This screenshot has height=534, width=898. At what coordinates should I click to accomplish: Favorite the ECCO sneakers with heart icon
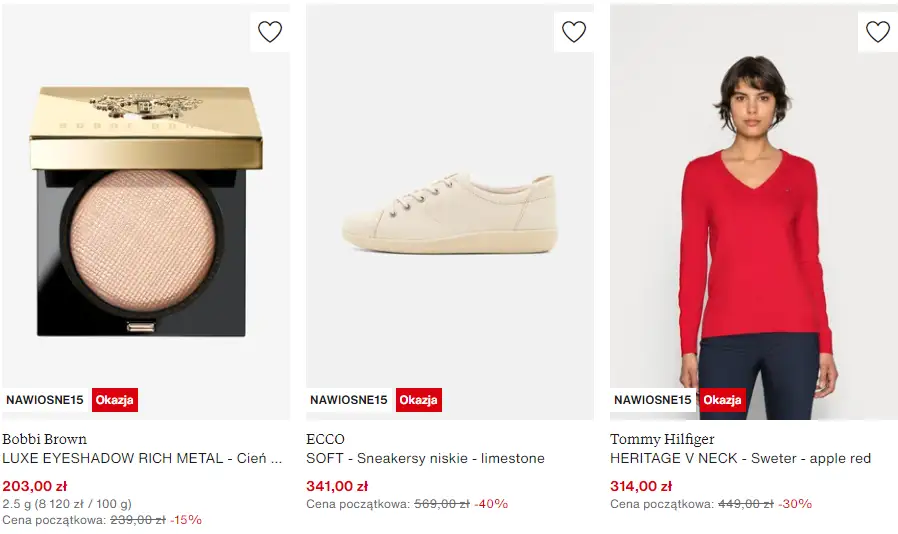(x=574, y=32)
